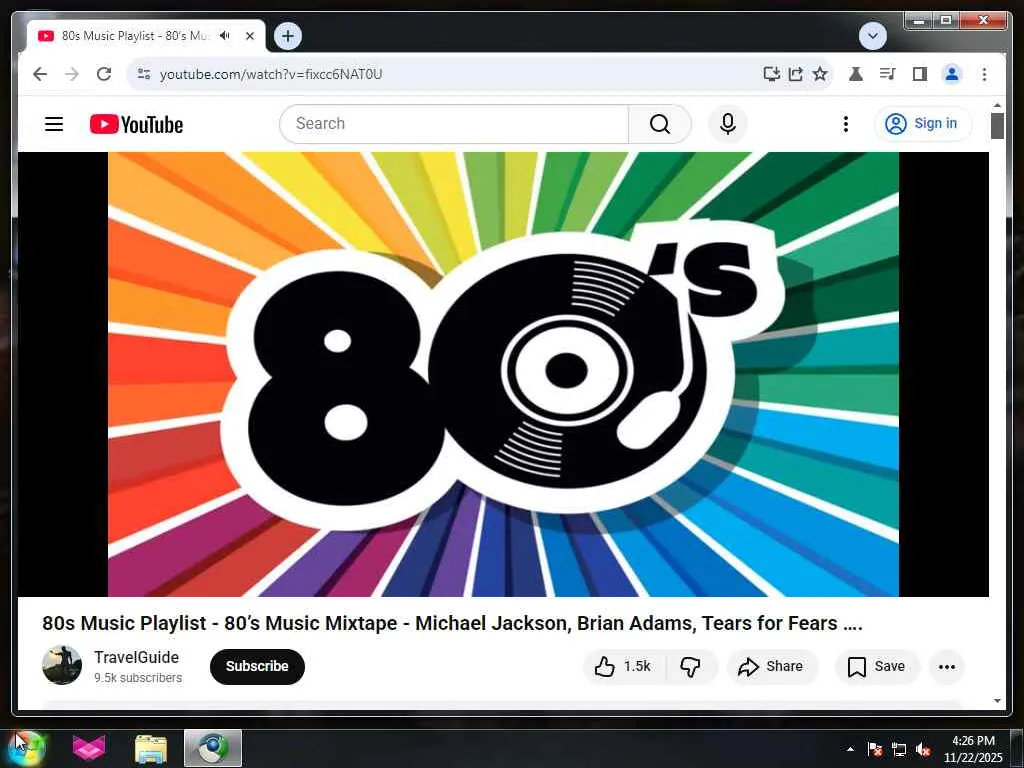Subscribe to TravelGuide channel
1024x768 pixels.
(257, 666)
